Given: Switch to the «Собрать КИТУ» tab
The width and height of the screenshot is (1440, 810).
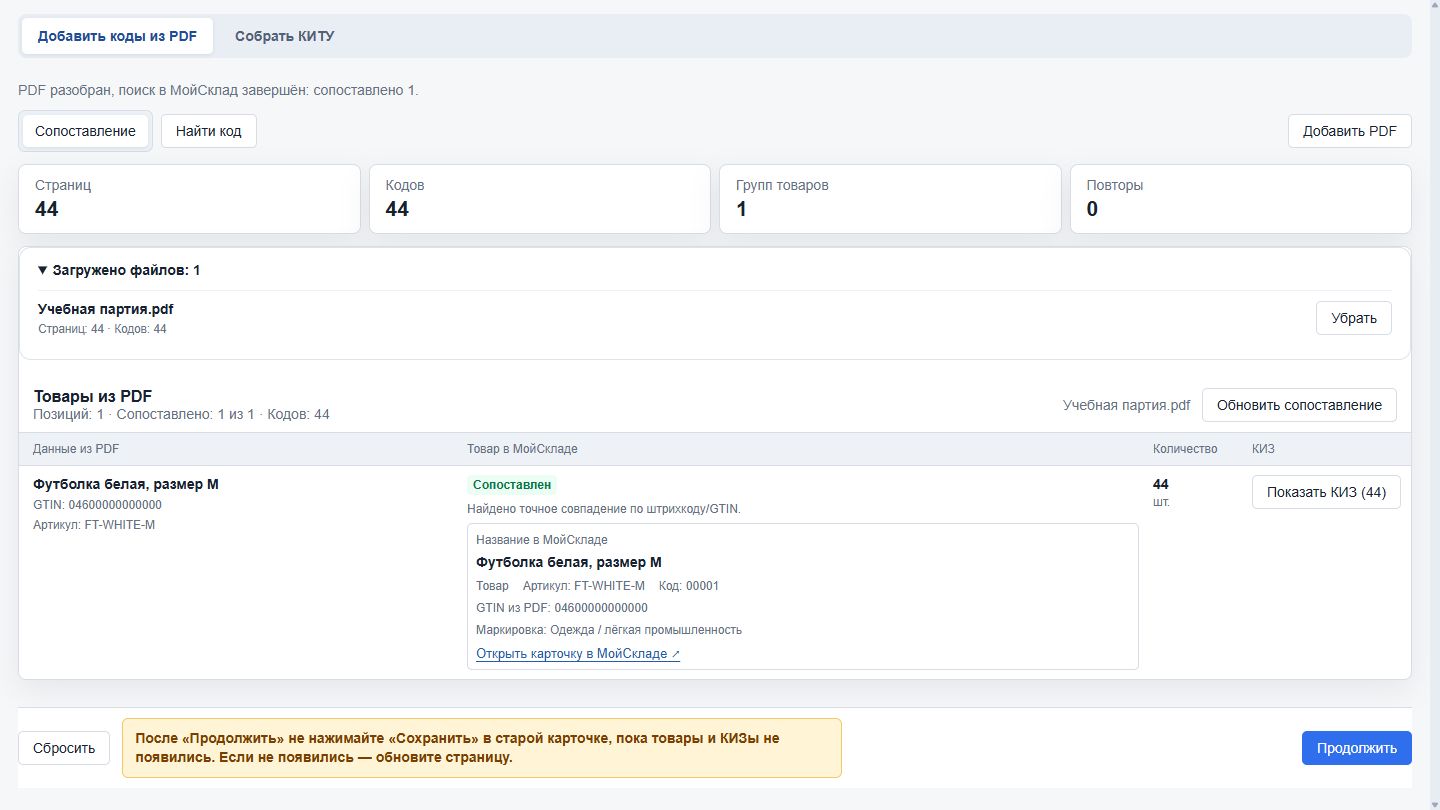Looking at the screenshot, I should point(285,36).
